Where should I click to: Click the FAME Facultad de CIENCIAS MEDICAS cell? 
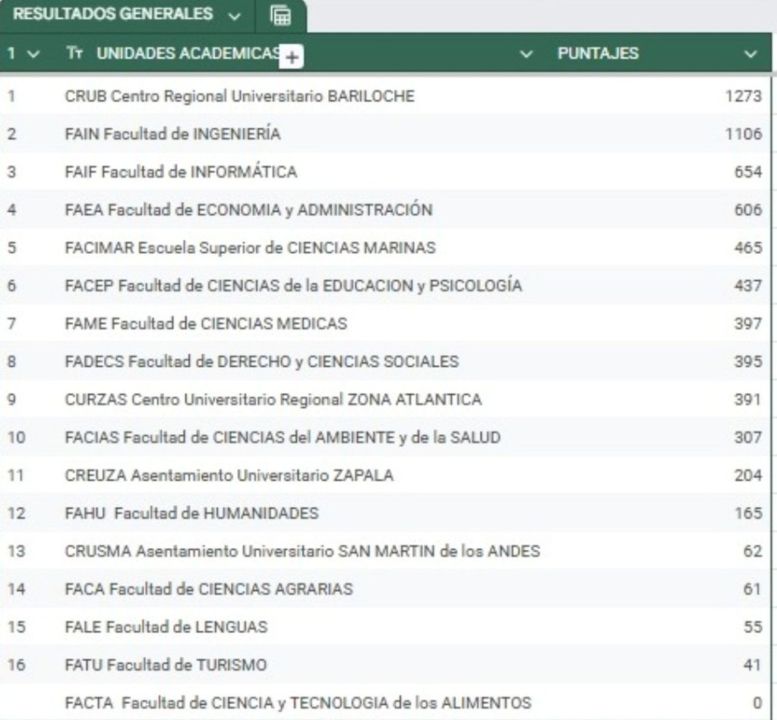click(205, 324)
